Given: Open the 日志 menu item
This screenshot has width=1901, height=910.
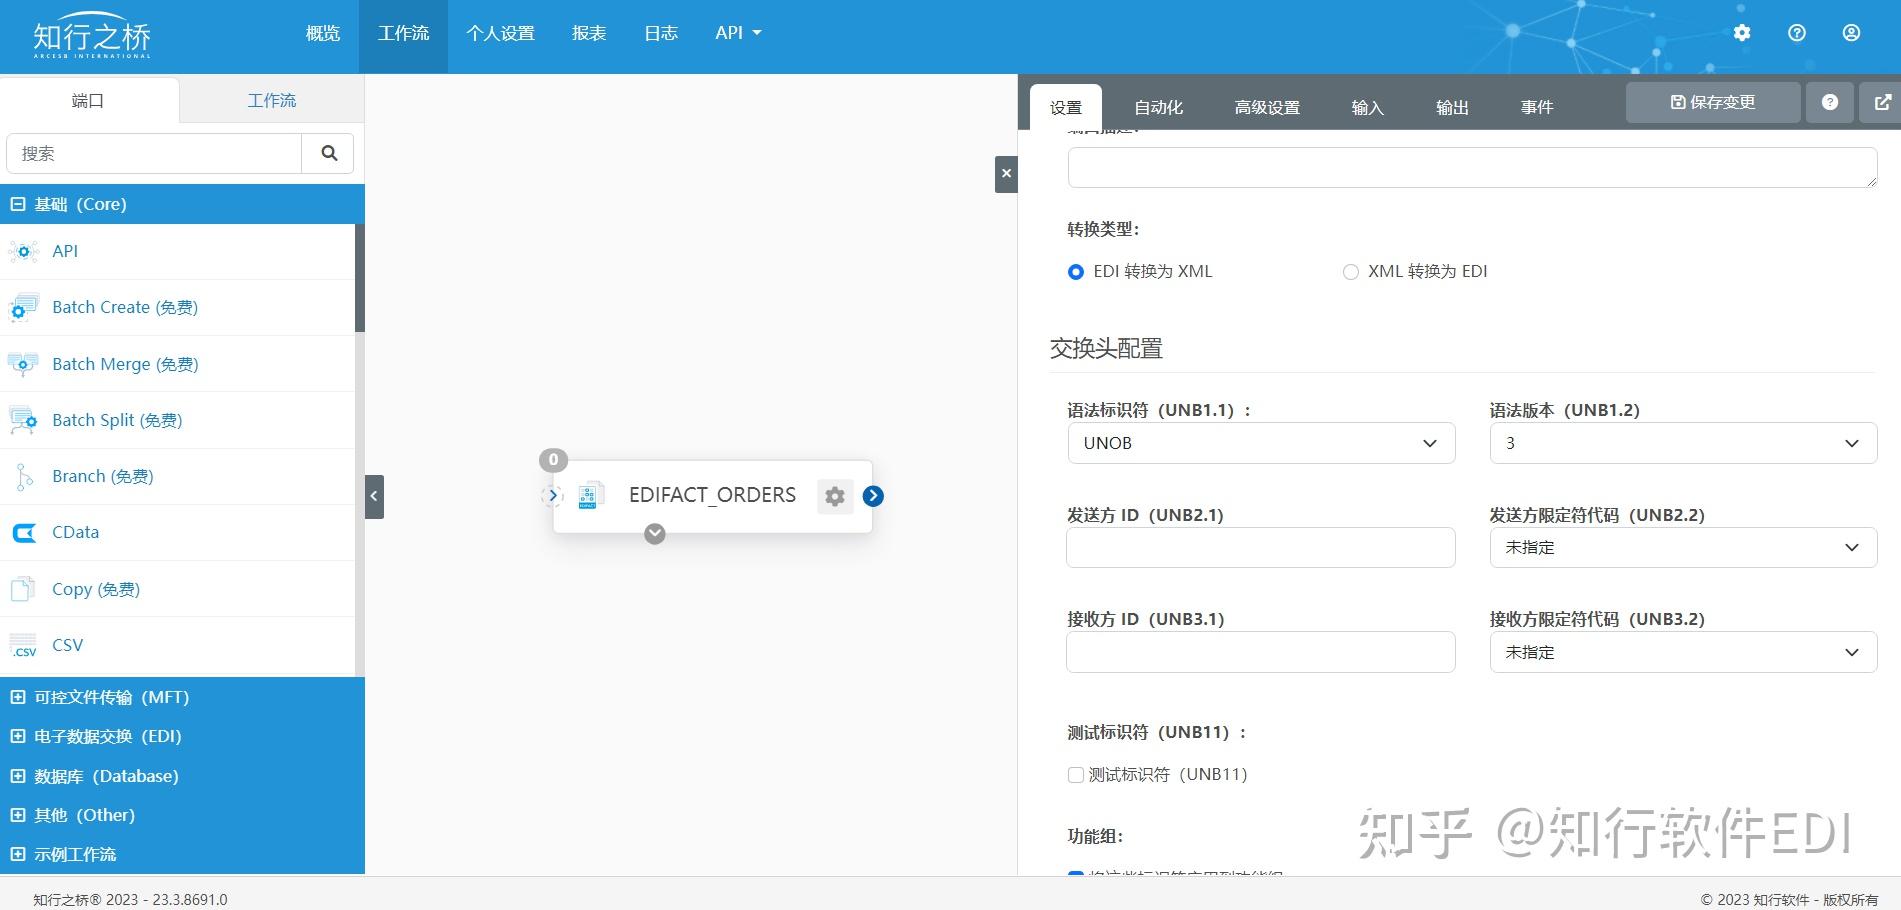Looking at the screenshot, I should pos(660,32).
